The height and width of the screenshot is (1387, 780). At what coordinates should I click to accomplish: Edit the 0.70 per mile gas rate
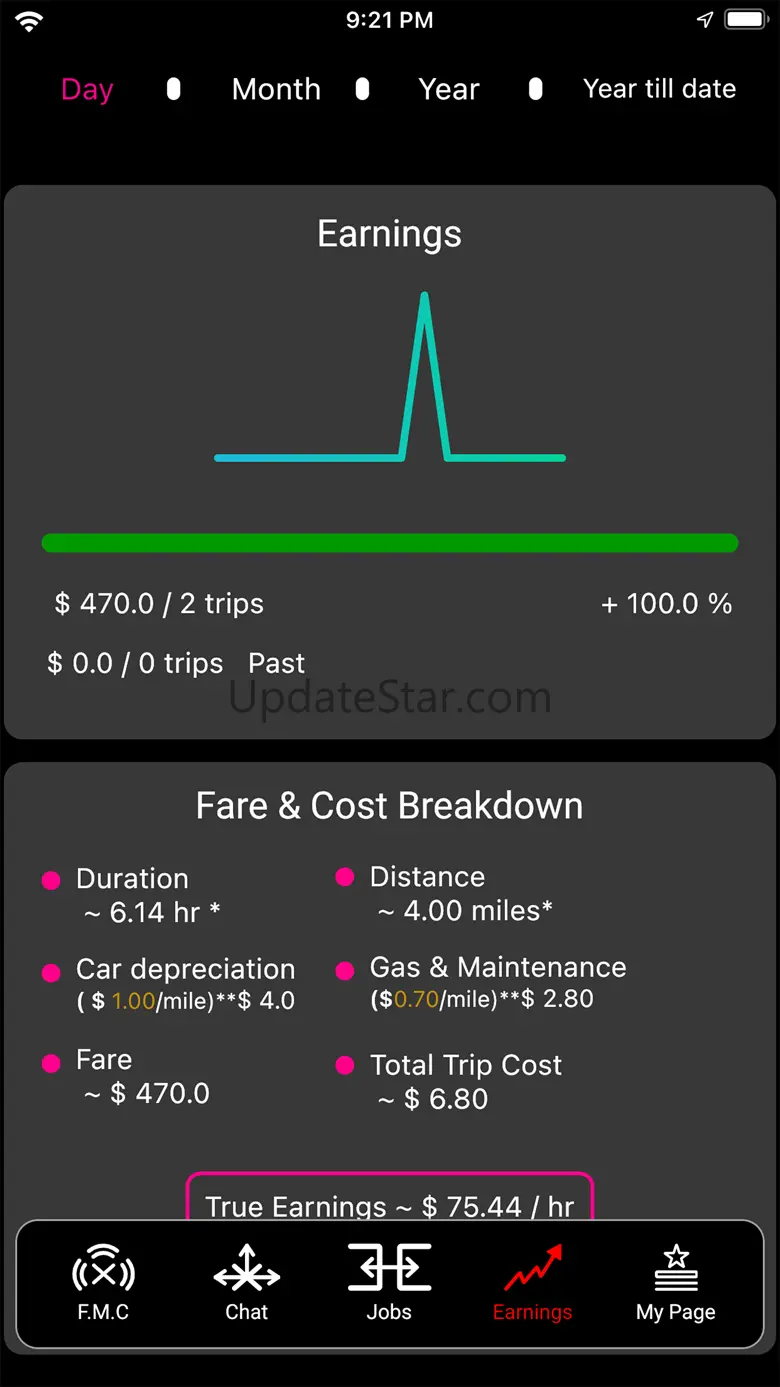point(416,999)
